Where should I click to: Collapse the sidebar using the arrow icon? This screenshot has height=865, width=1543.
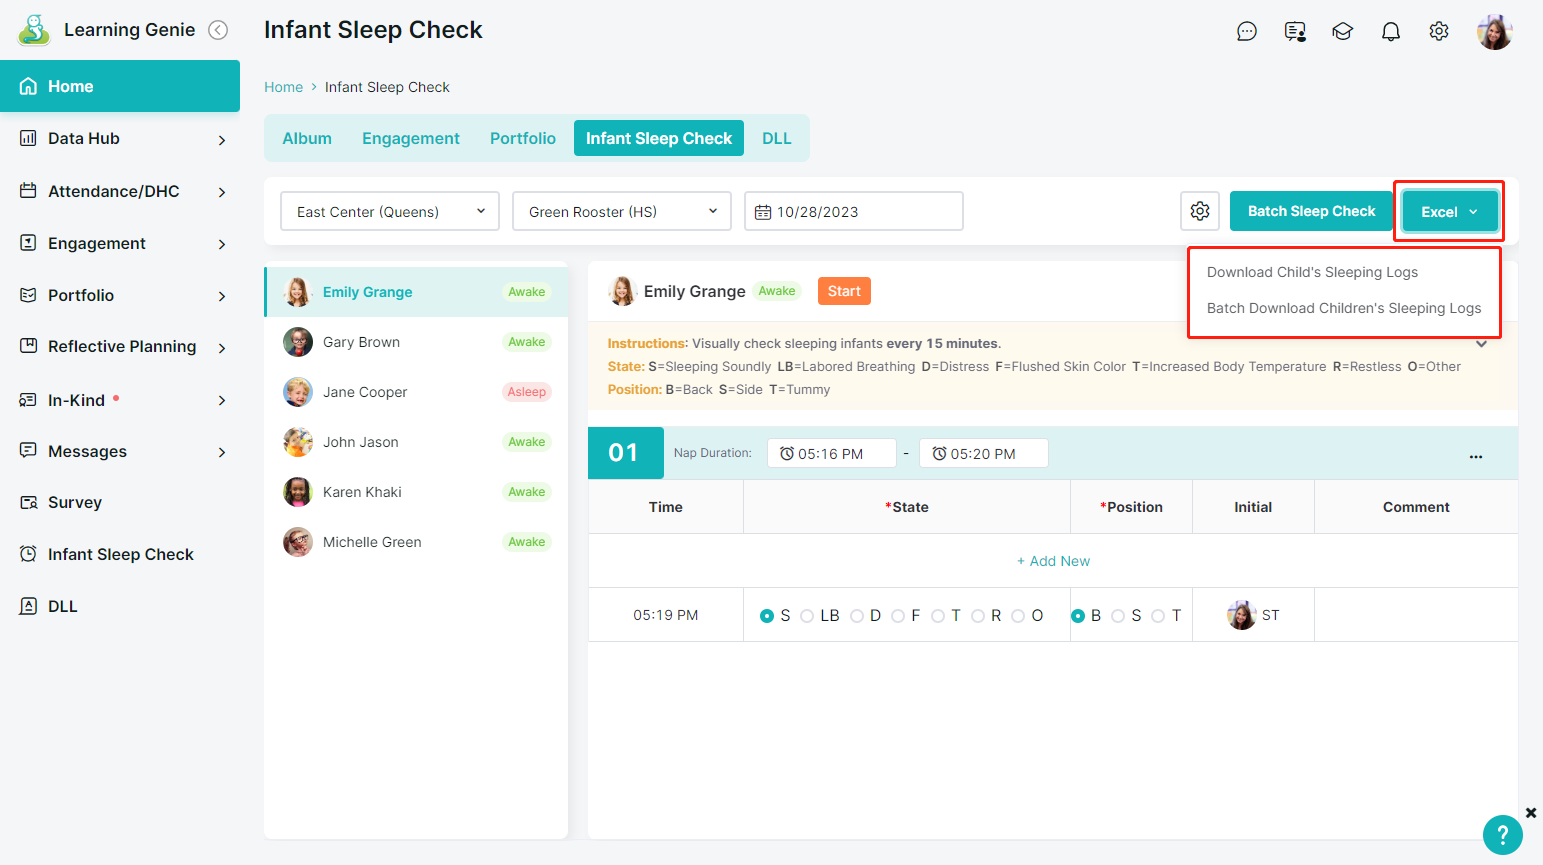point(218,30)
